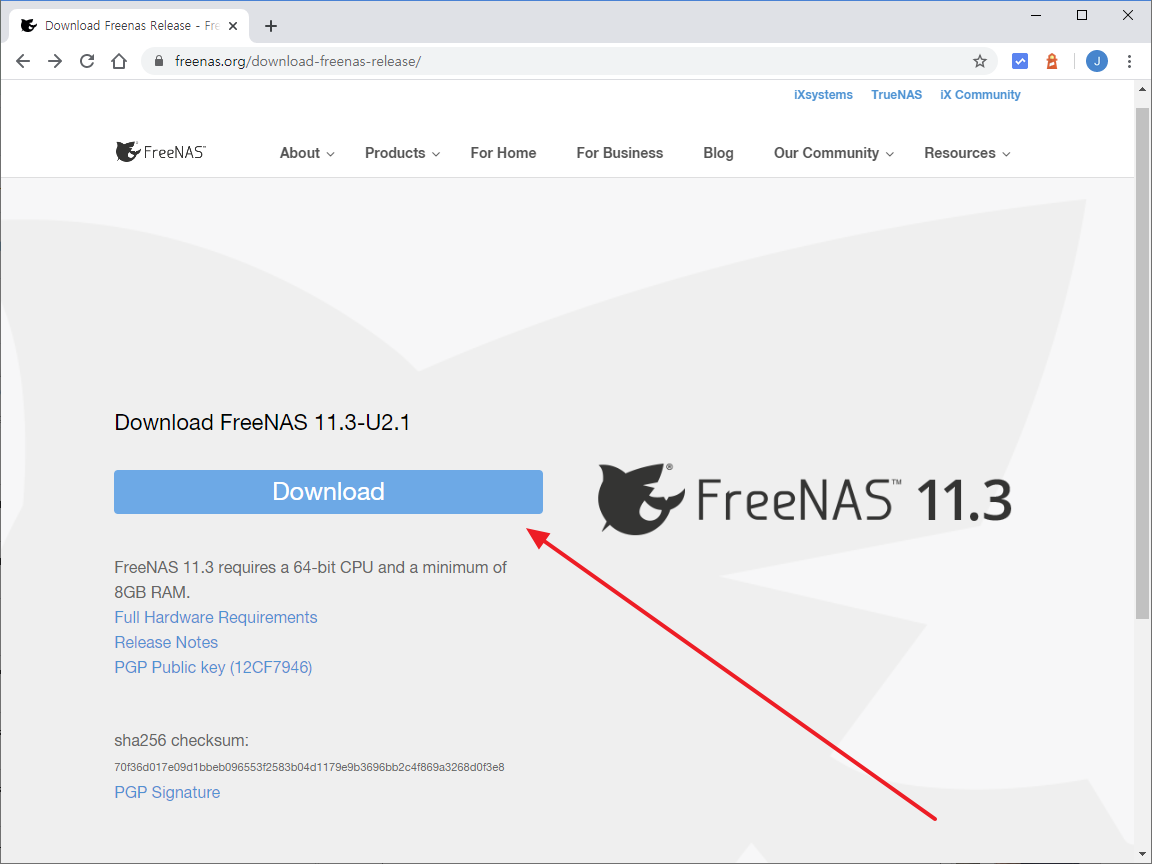
Task: Minimize the Chrome window
Action: [1036, 15]
